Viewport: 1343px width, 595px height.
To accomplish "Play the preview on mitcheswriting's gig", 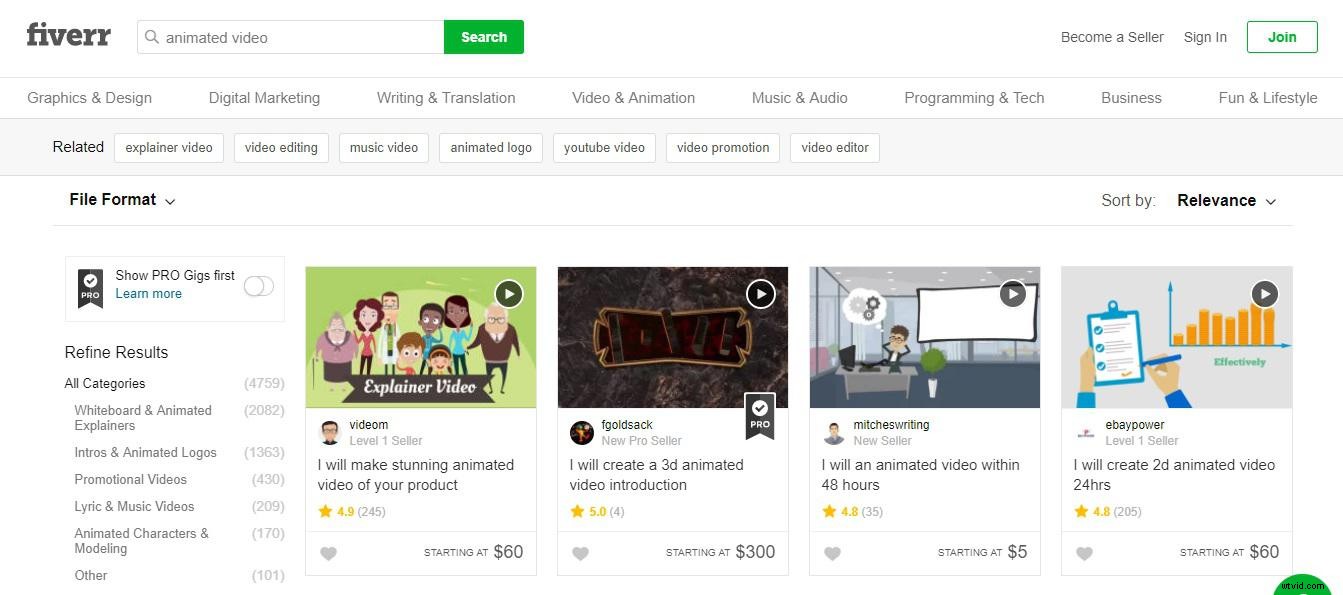I will coord(1012,293).
